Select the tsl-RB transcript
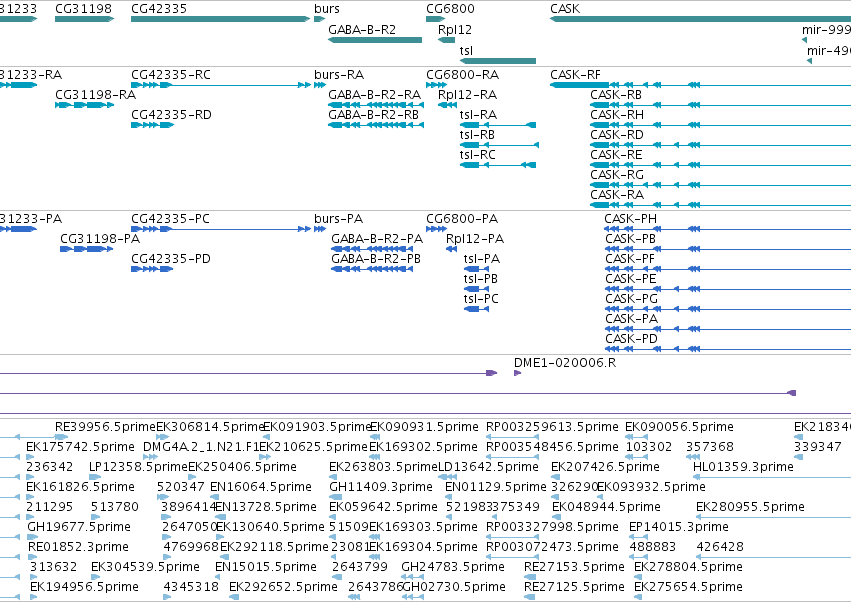This screenshot has width=851, height=602. coord(499,145)
